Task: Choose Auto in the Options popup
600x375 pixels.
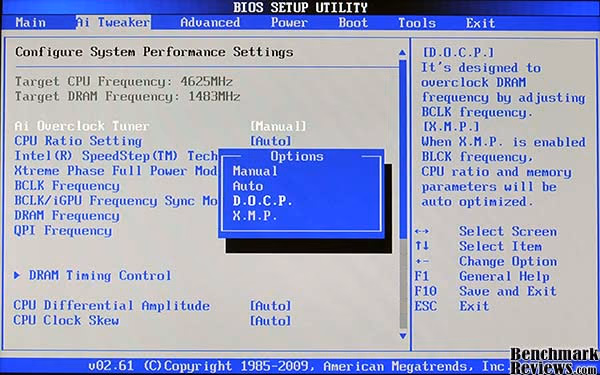Action: [x=248, y=186]
